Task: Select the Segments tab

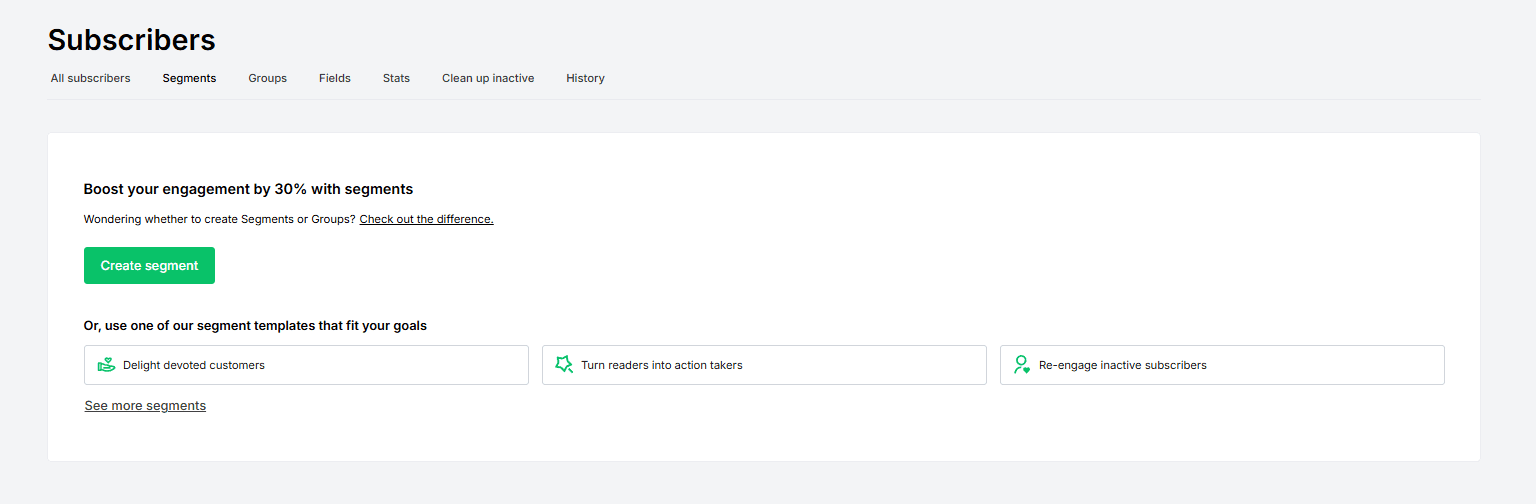Action: click(x=189, y=78)
